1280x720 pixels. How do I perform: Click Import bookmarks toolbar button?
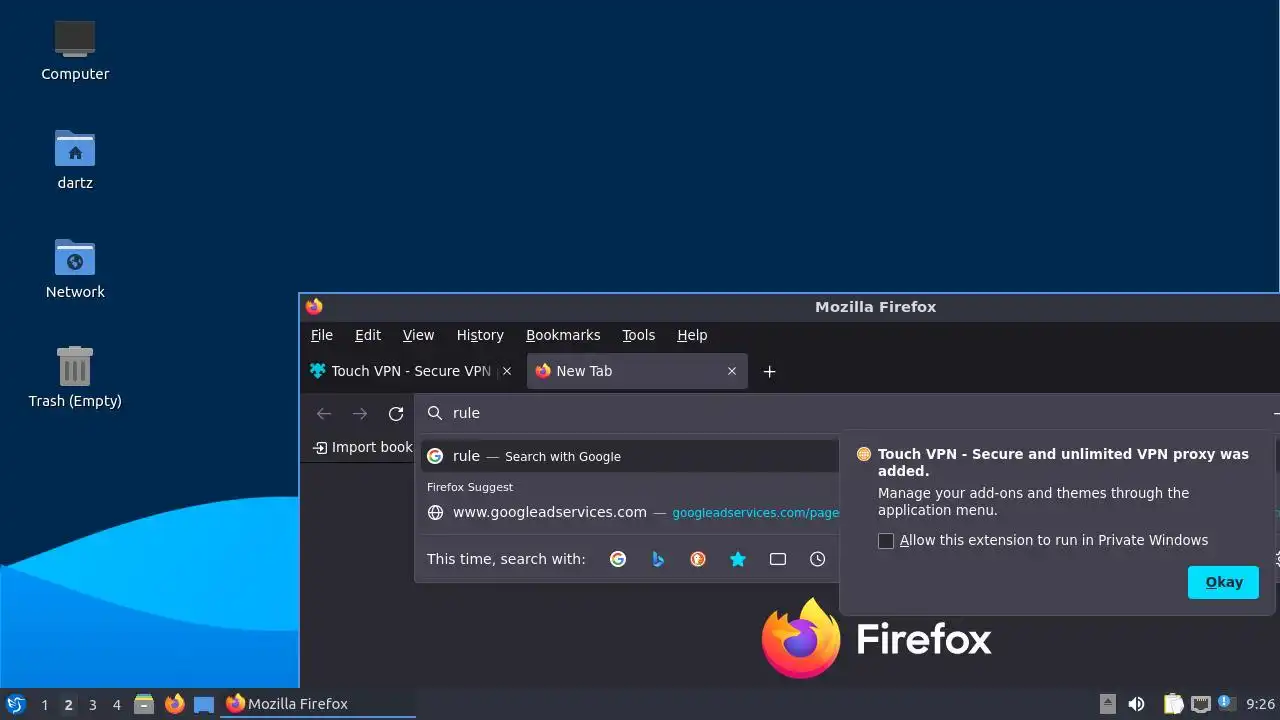point(362,447)
